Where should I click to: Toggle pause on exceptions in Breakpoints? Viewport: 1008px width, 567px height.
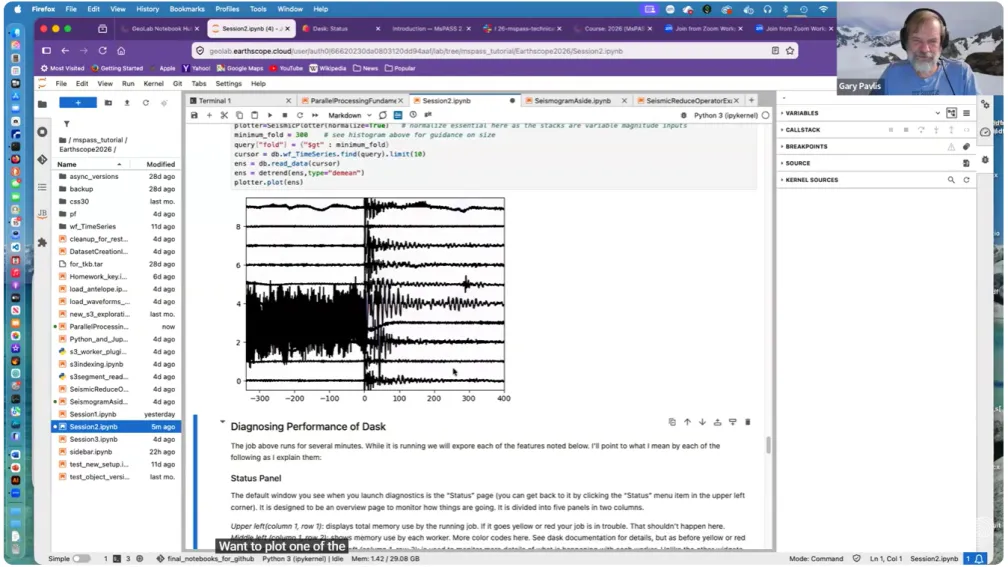(951, 147)
